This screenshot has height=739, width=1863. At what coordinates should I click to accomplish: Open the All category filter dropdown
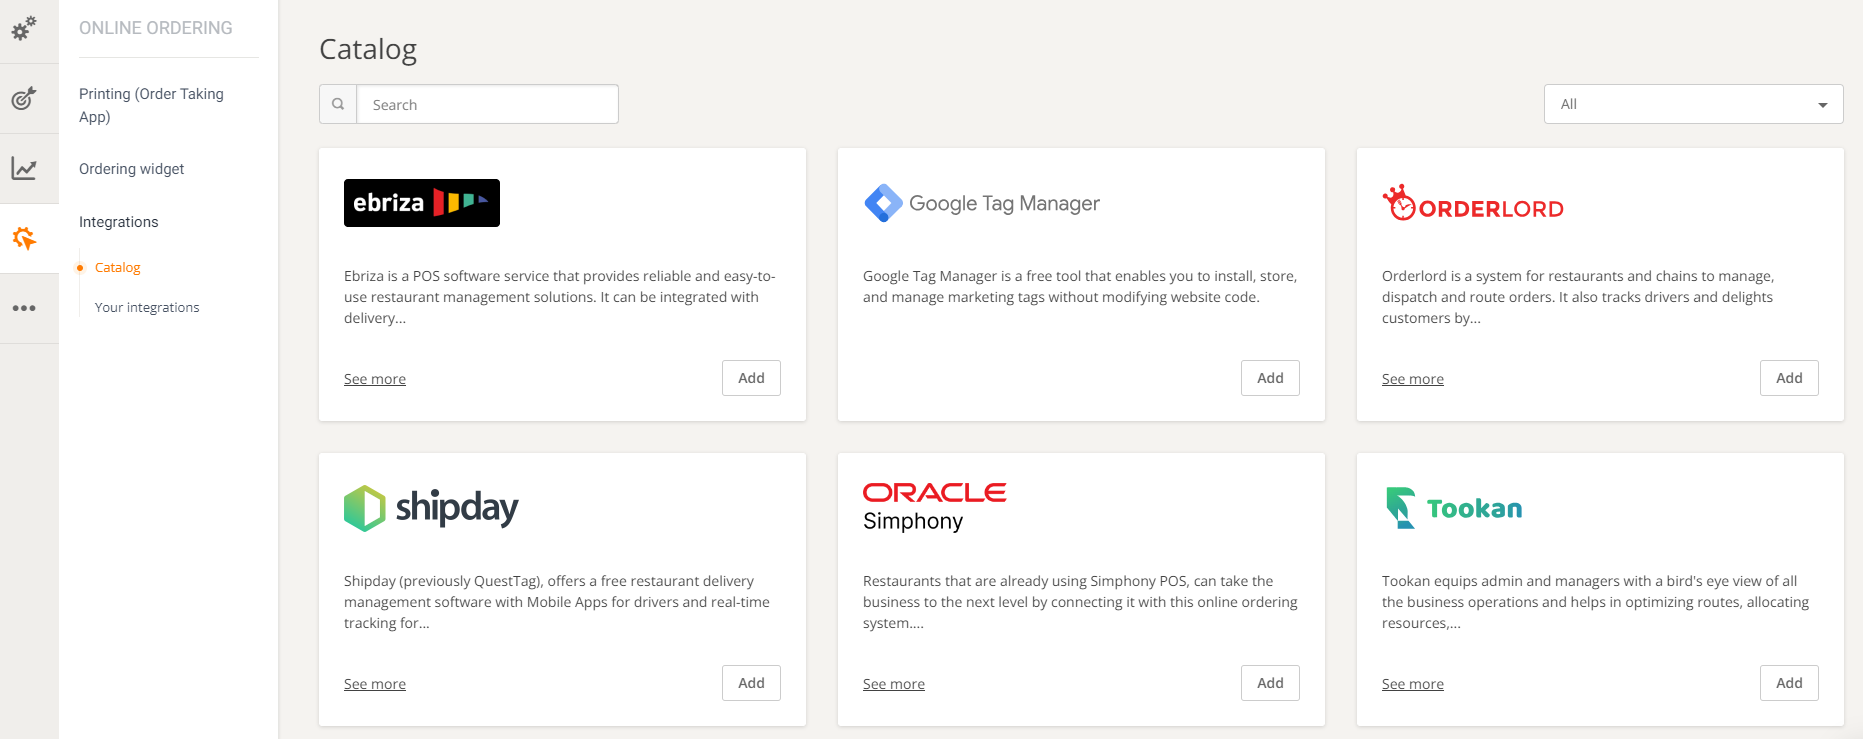coord(1693,104)
